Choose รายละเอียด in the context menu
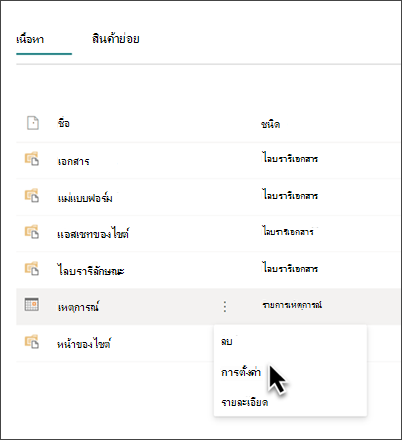The height and width of the screenshot is (440, 402). click(x=245, y=402)
